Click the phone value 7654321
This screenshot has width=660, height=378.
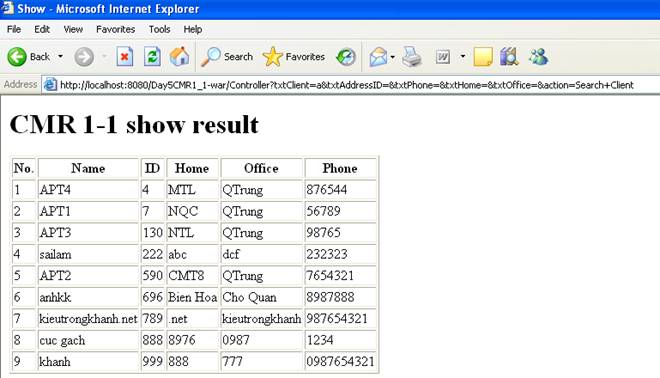pos(330,276)
